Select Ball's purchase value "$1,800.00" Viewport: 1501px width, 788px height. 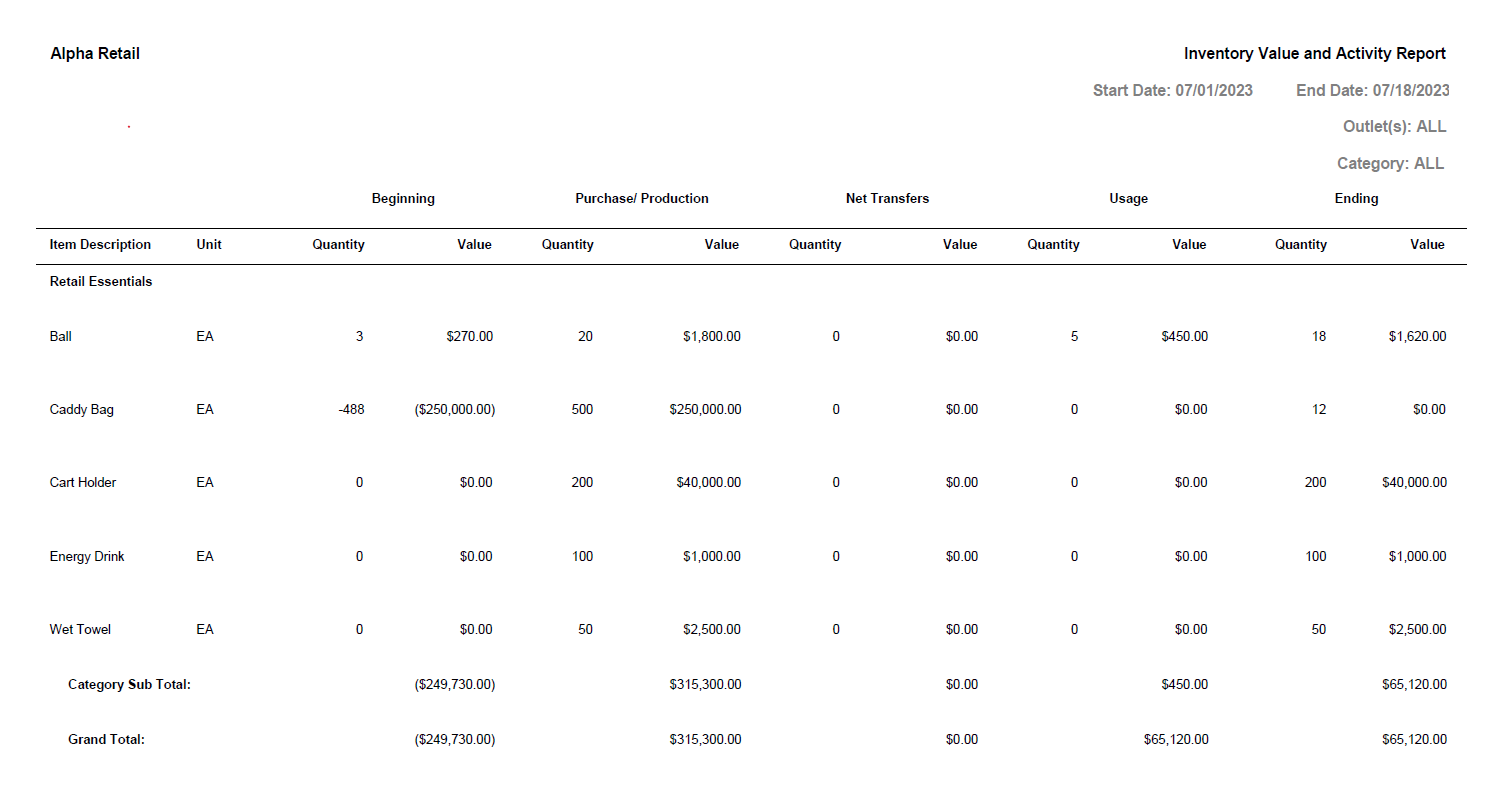coord(712,337)
